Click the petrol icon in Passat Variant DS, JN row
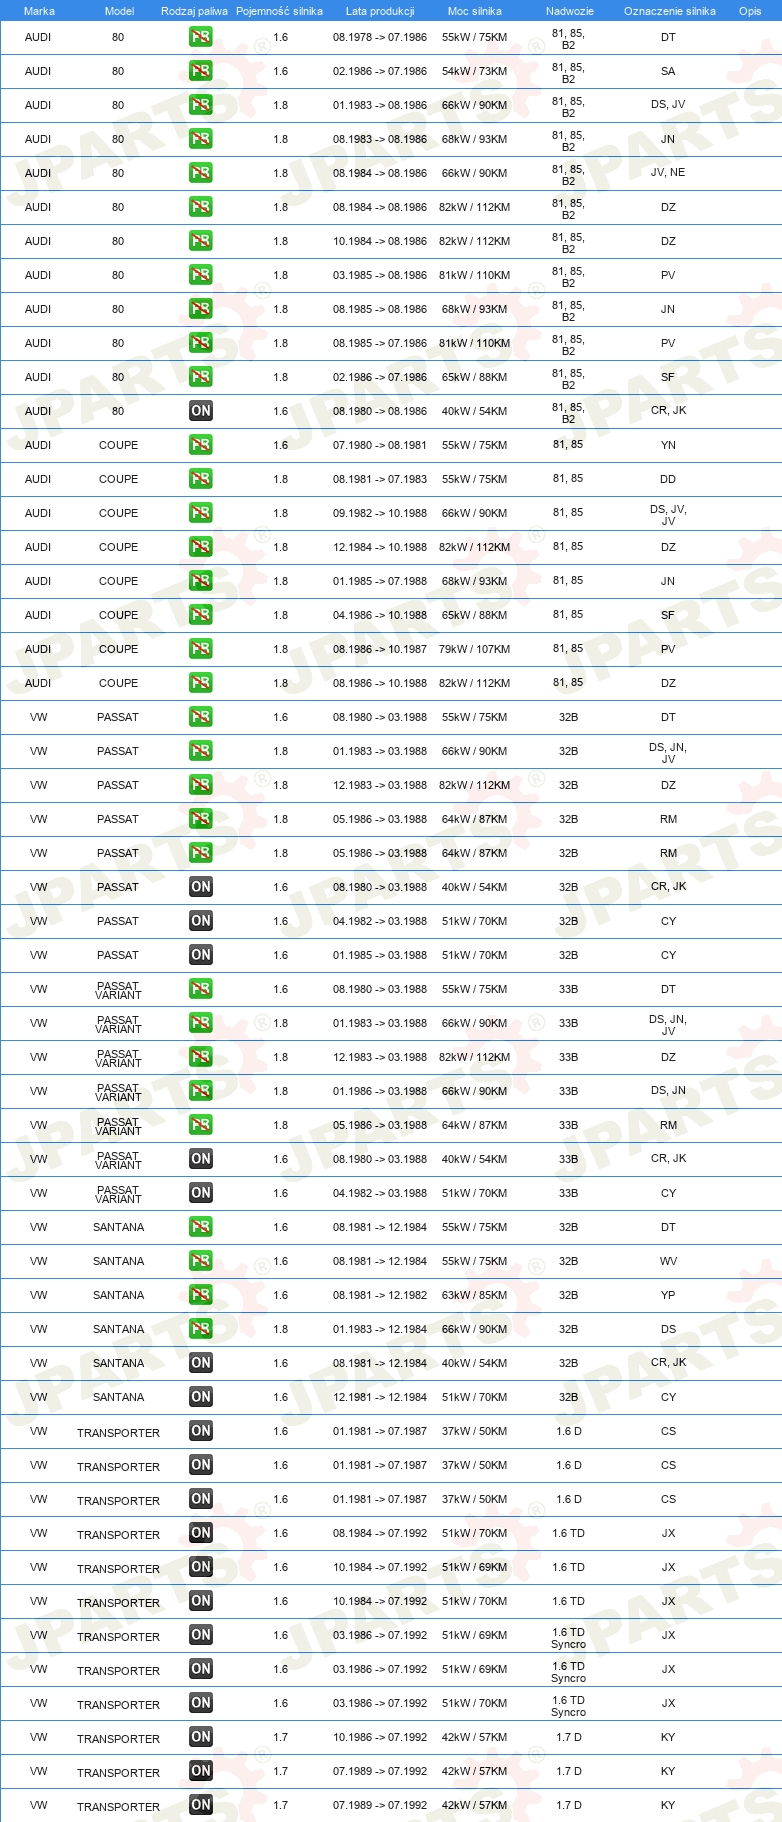782x1822 pixels. pos(201,1091)
